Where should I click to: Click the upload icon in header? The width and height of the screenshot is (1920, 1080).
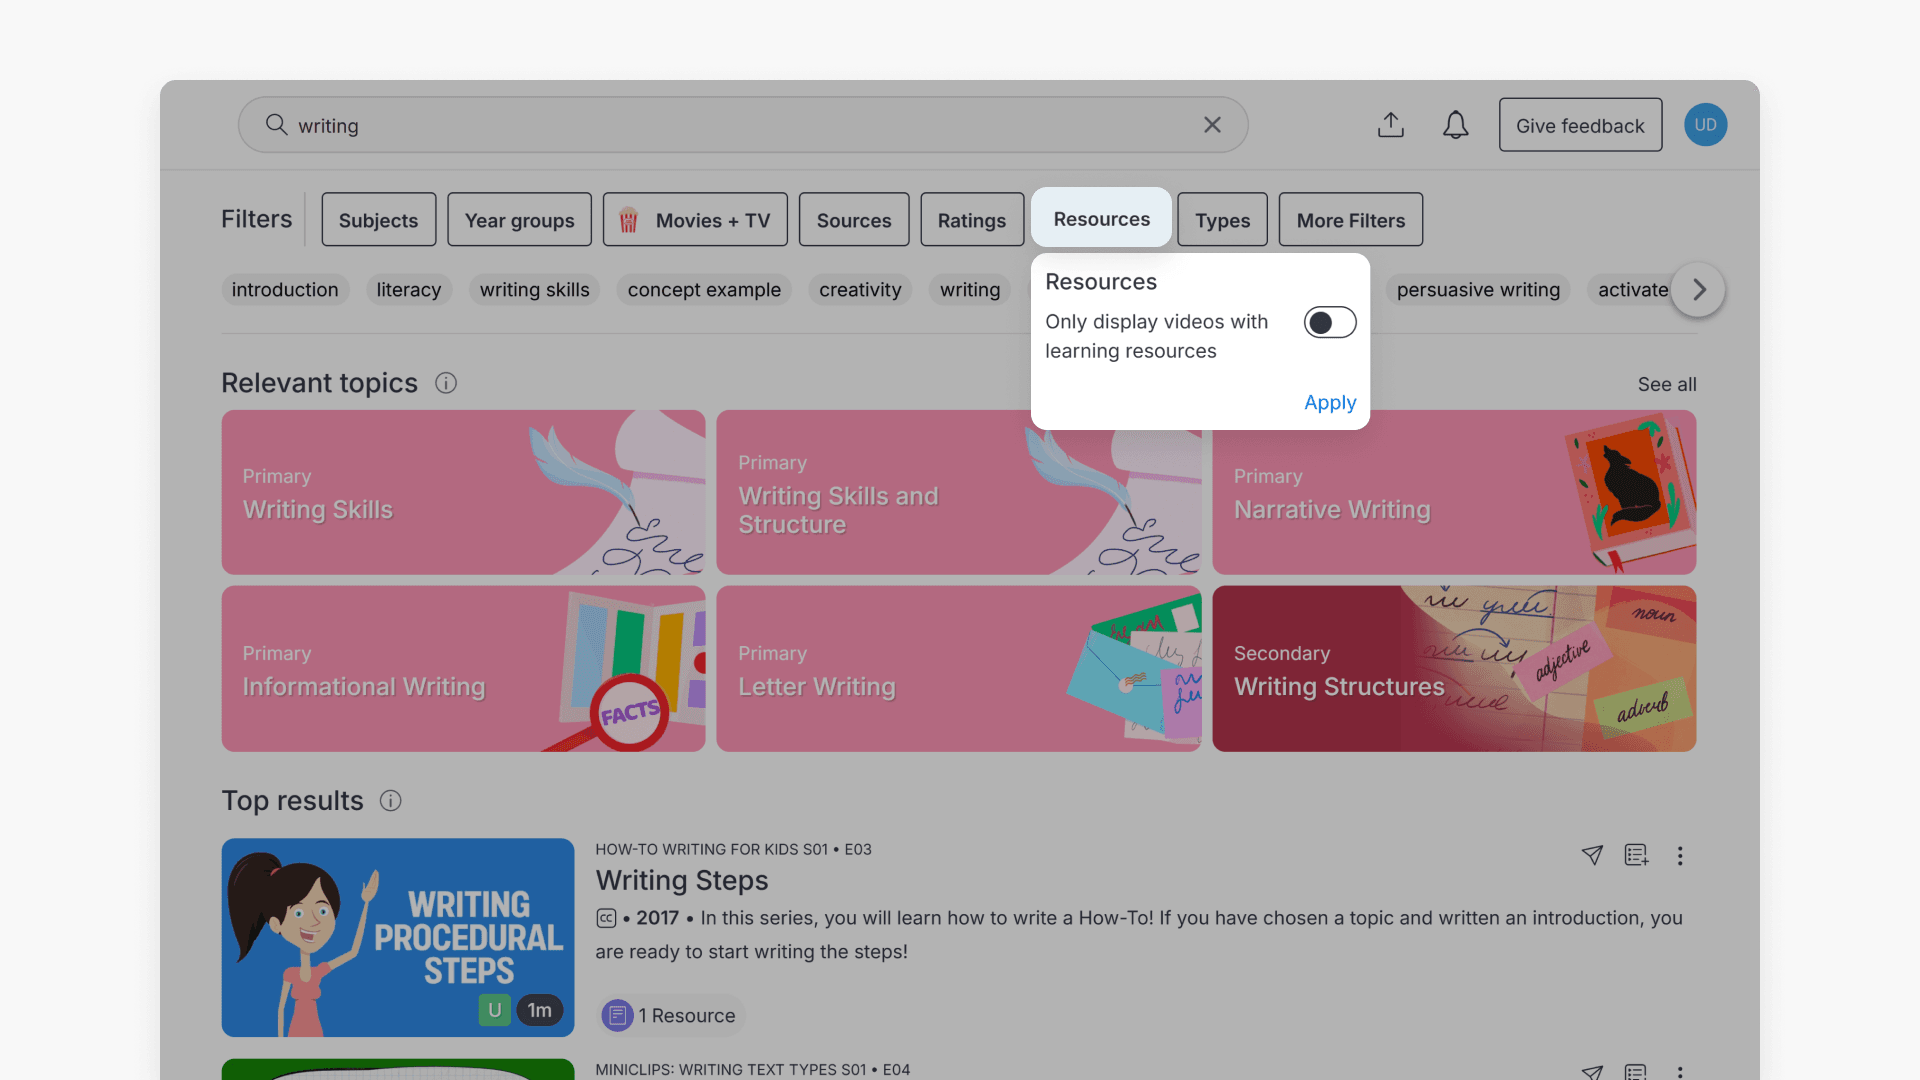[x=1390, y=125]
